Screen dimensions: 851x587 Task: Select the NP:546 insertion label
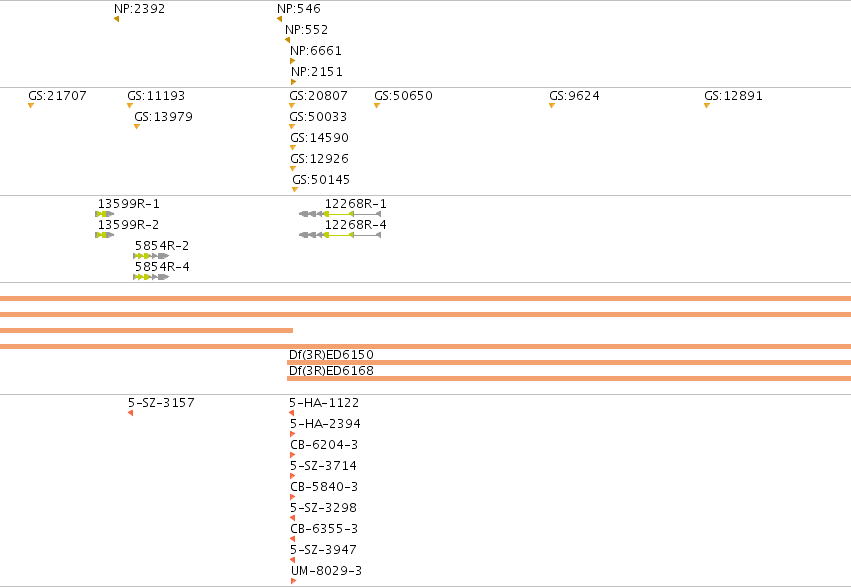pos(299,9)
